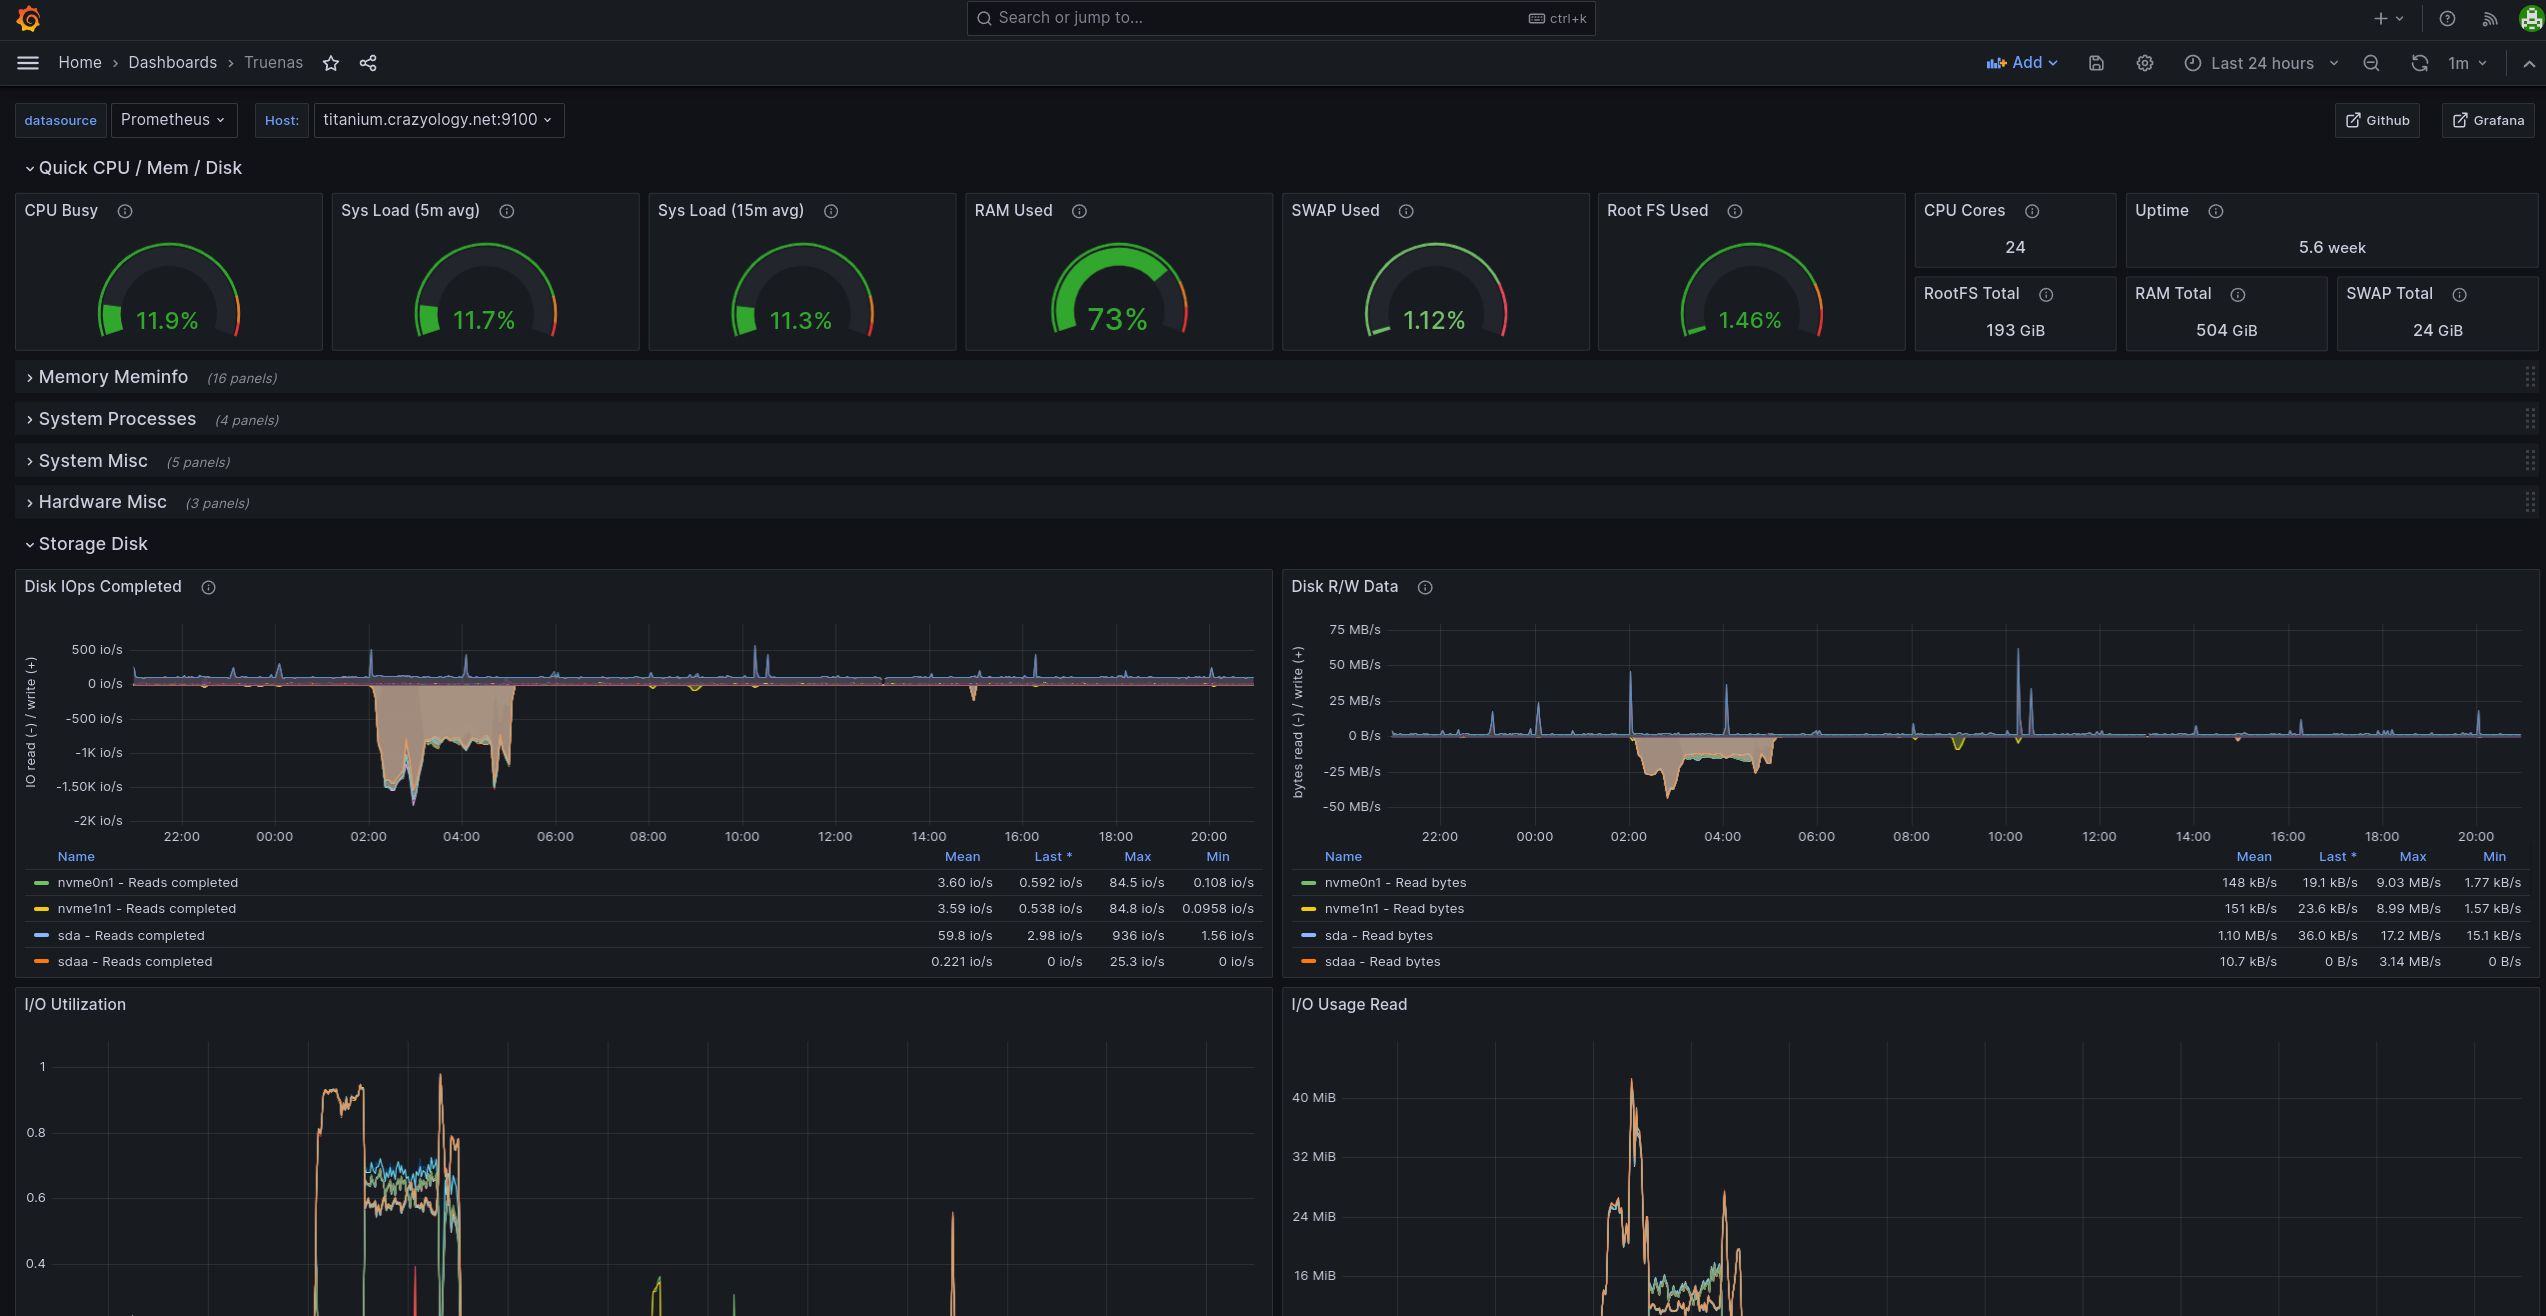Toggle nvme0n1 Reads completed series visibility

coord(147,883)
